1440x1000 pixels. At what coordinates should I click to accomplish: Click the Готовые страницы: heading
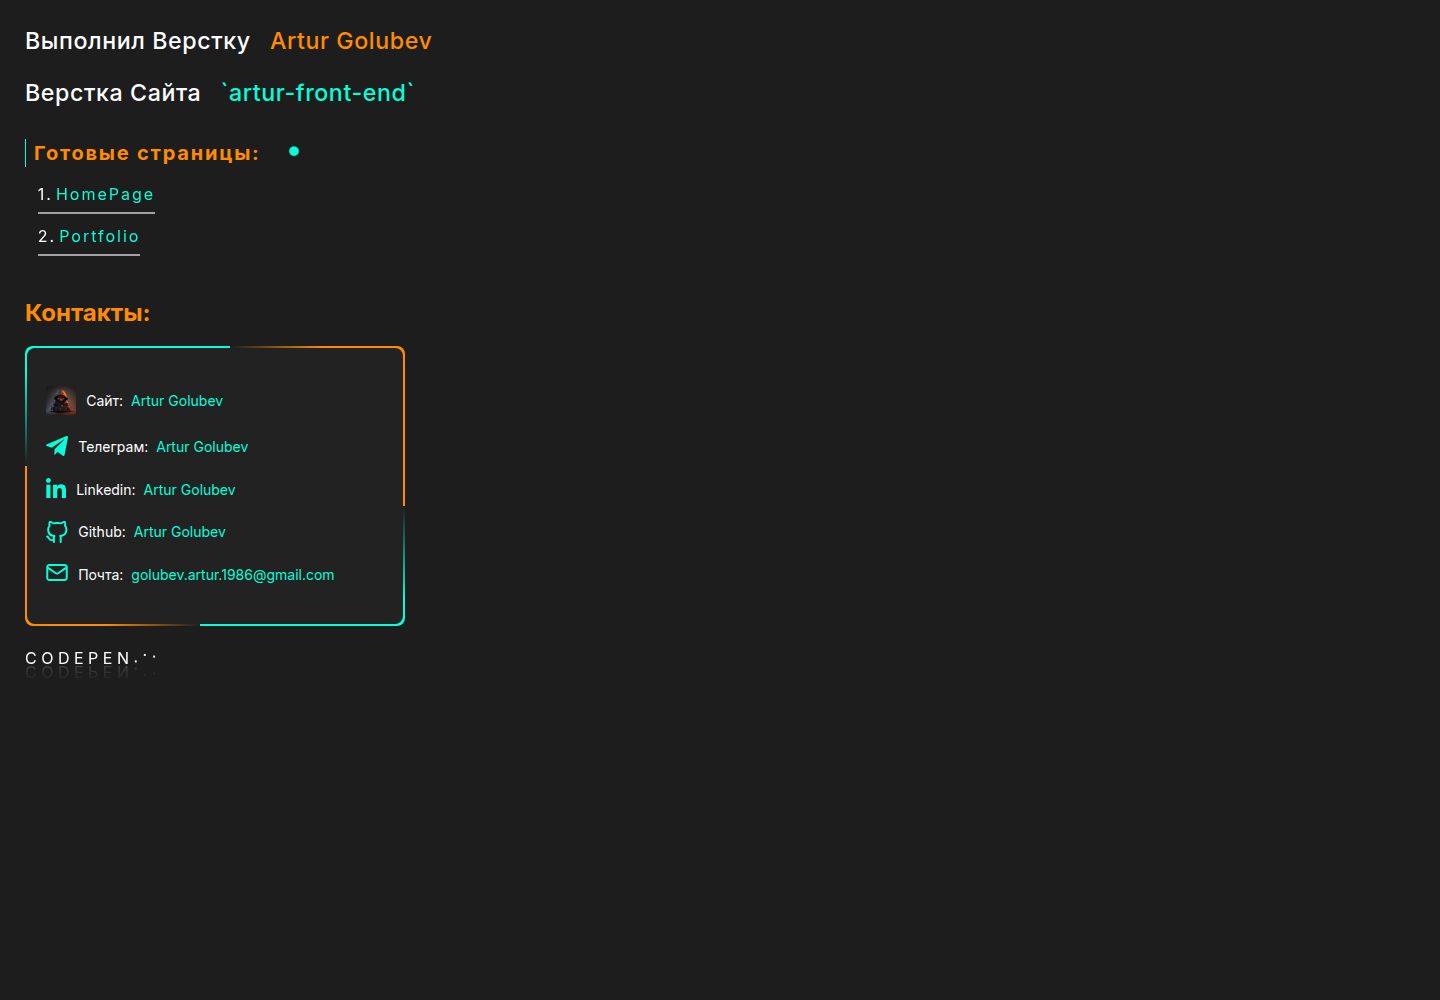point(147,153)
